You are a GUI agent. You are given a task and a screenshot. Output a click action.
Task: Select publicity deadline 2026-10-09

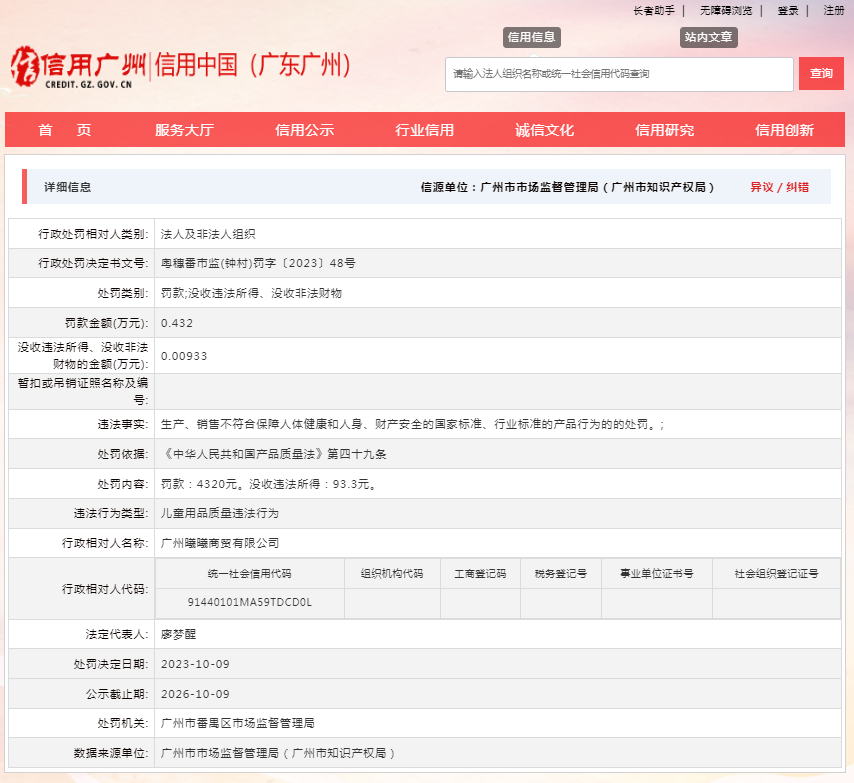pos(195,694)
